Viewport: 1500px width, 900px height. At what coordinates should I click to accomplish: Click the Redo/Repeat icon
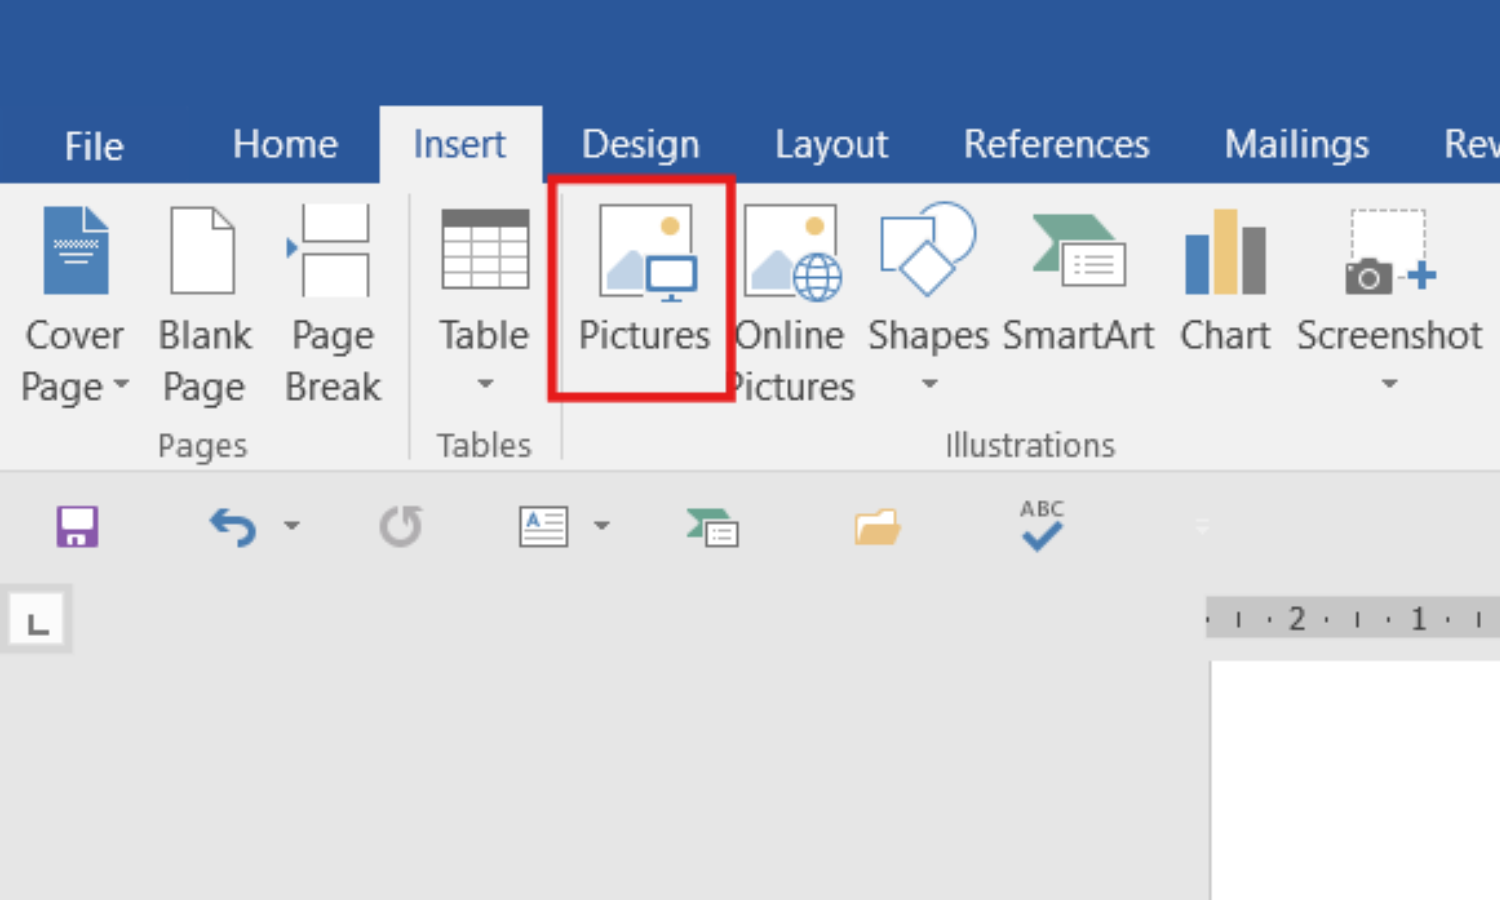400,527
